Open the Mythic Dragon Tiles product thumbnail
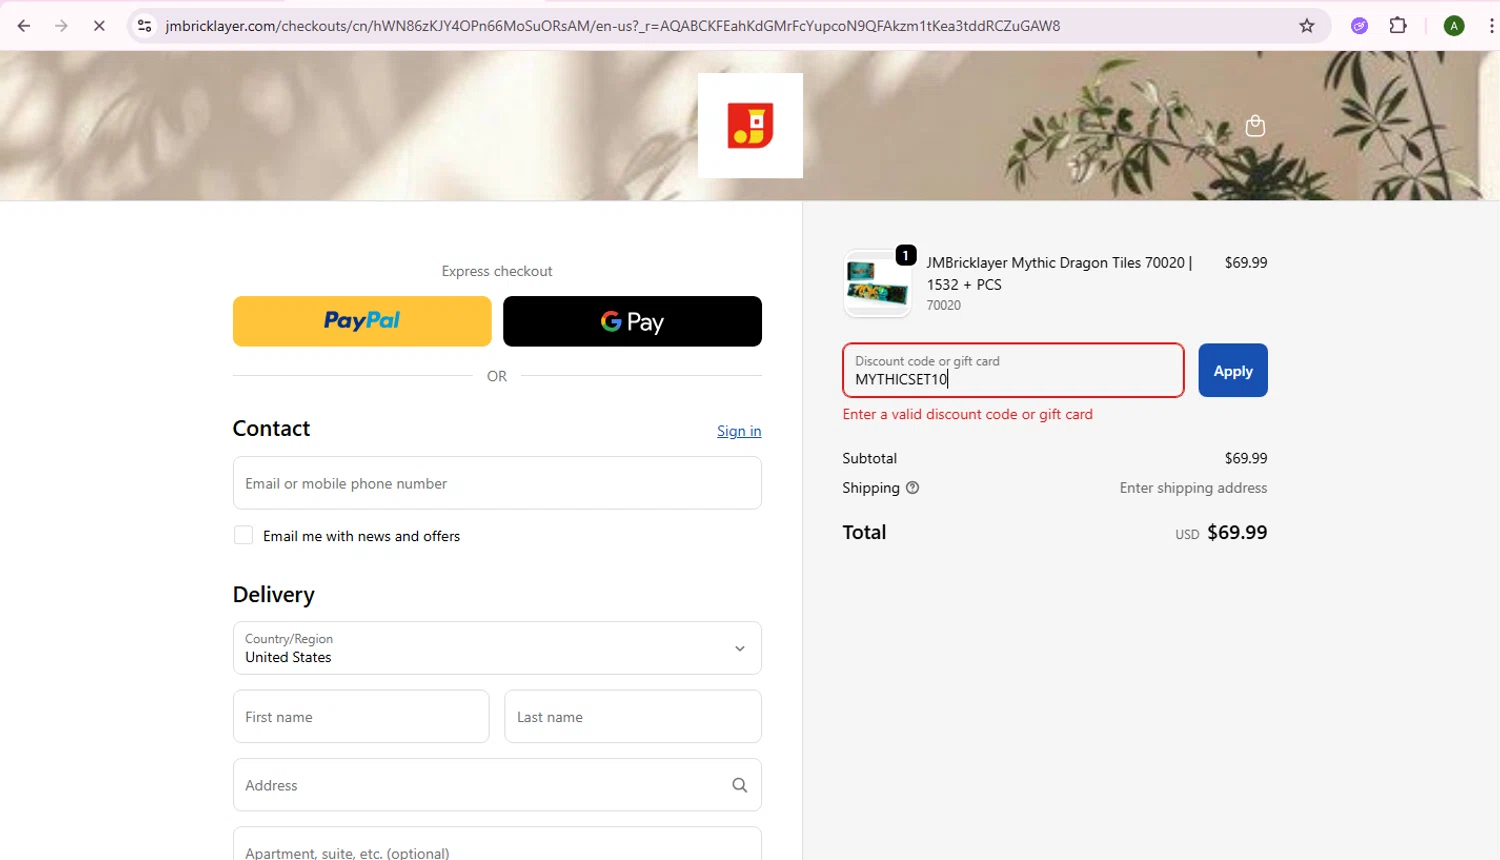The image size is (1500, 860). click(x=877, y=283)
